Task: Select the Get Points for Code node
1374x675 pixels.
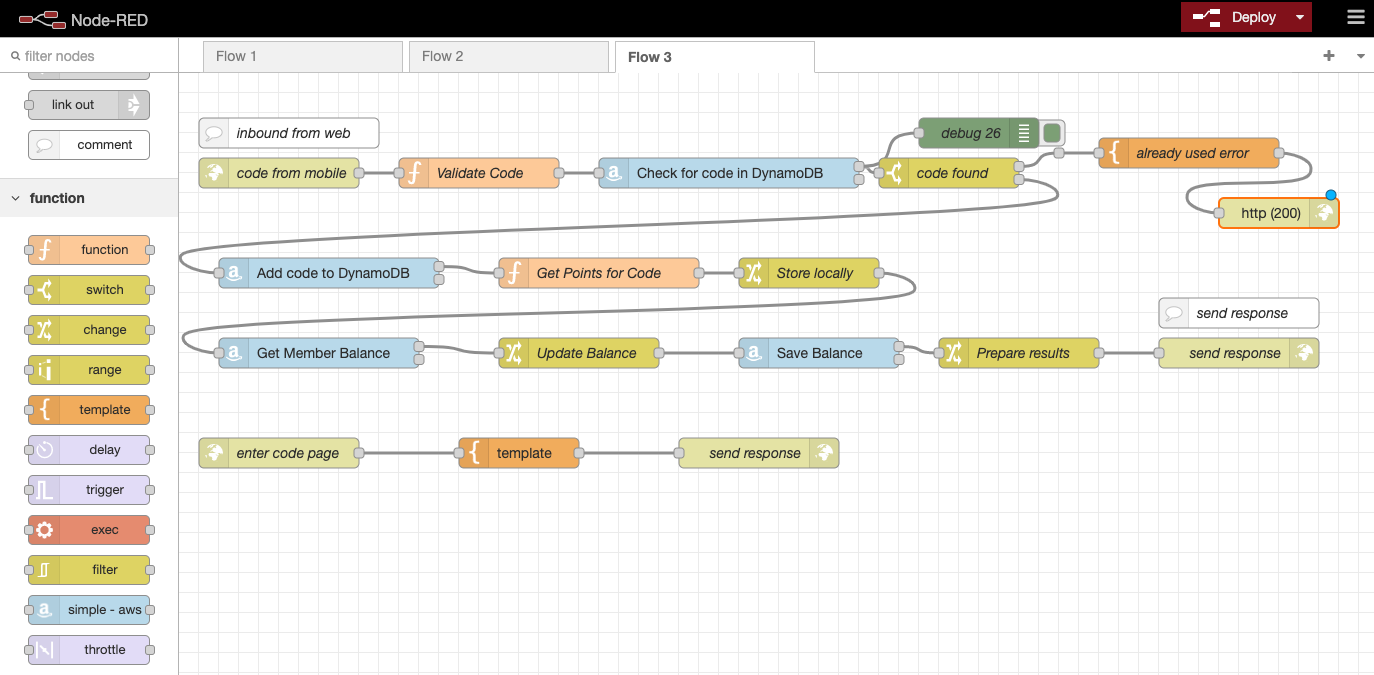Action: (x=599, y=273)
